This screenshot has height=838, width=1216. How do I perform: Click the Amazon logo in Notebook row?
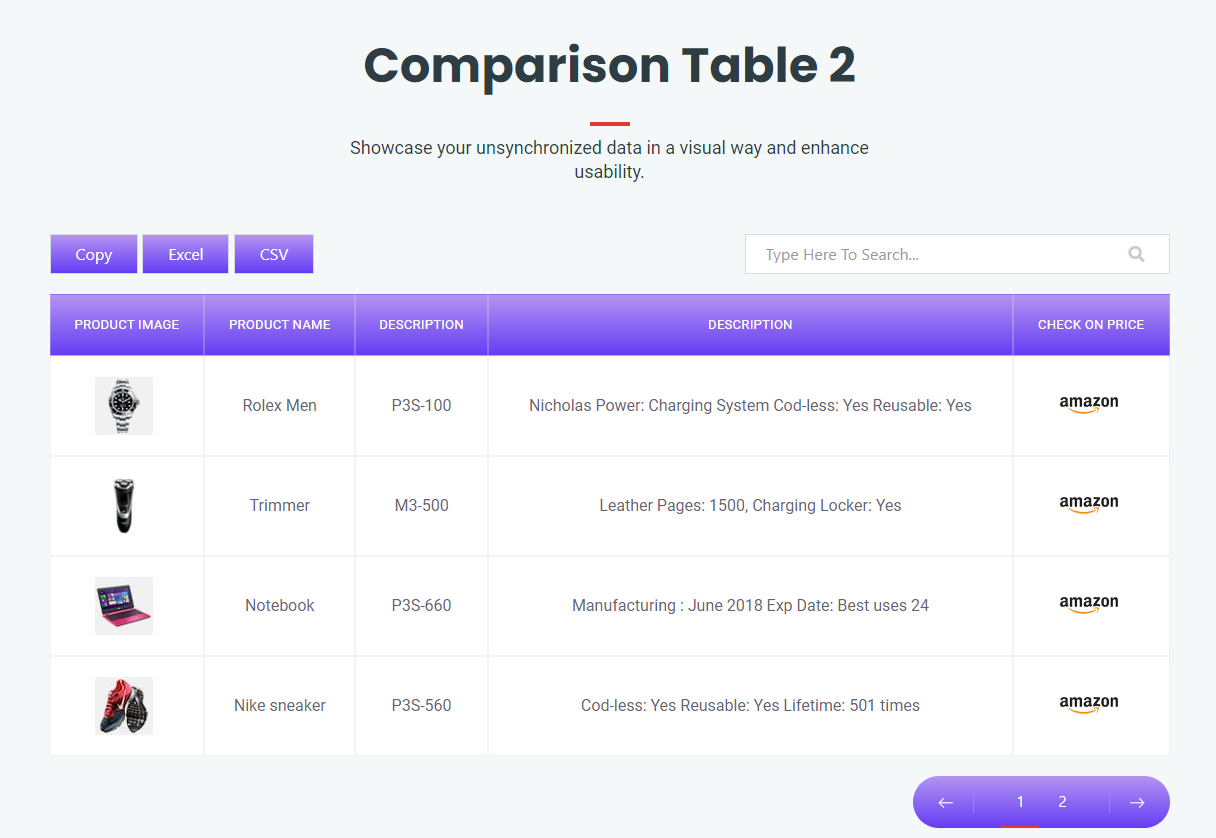coord(1089,605)
